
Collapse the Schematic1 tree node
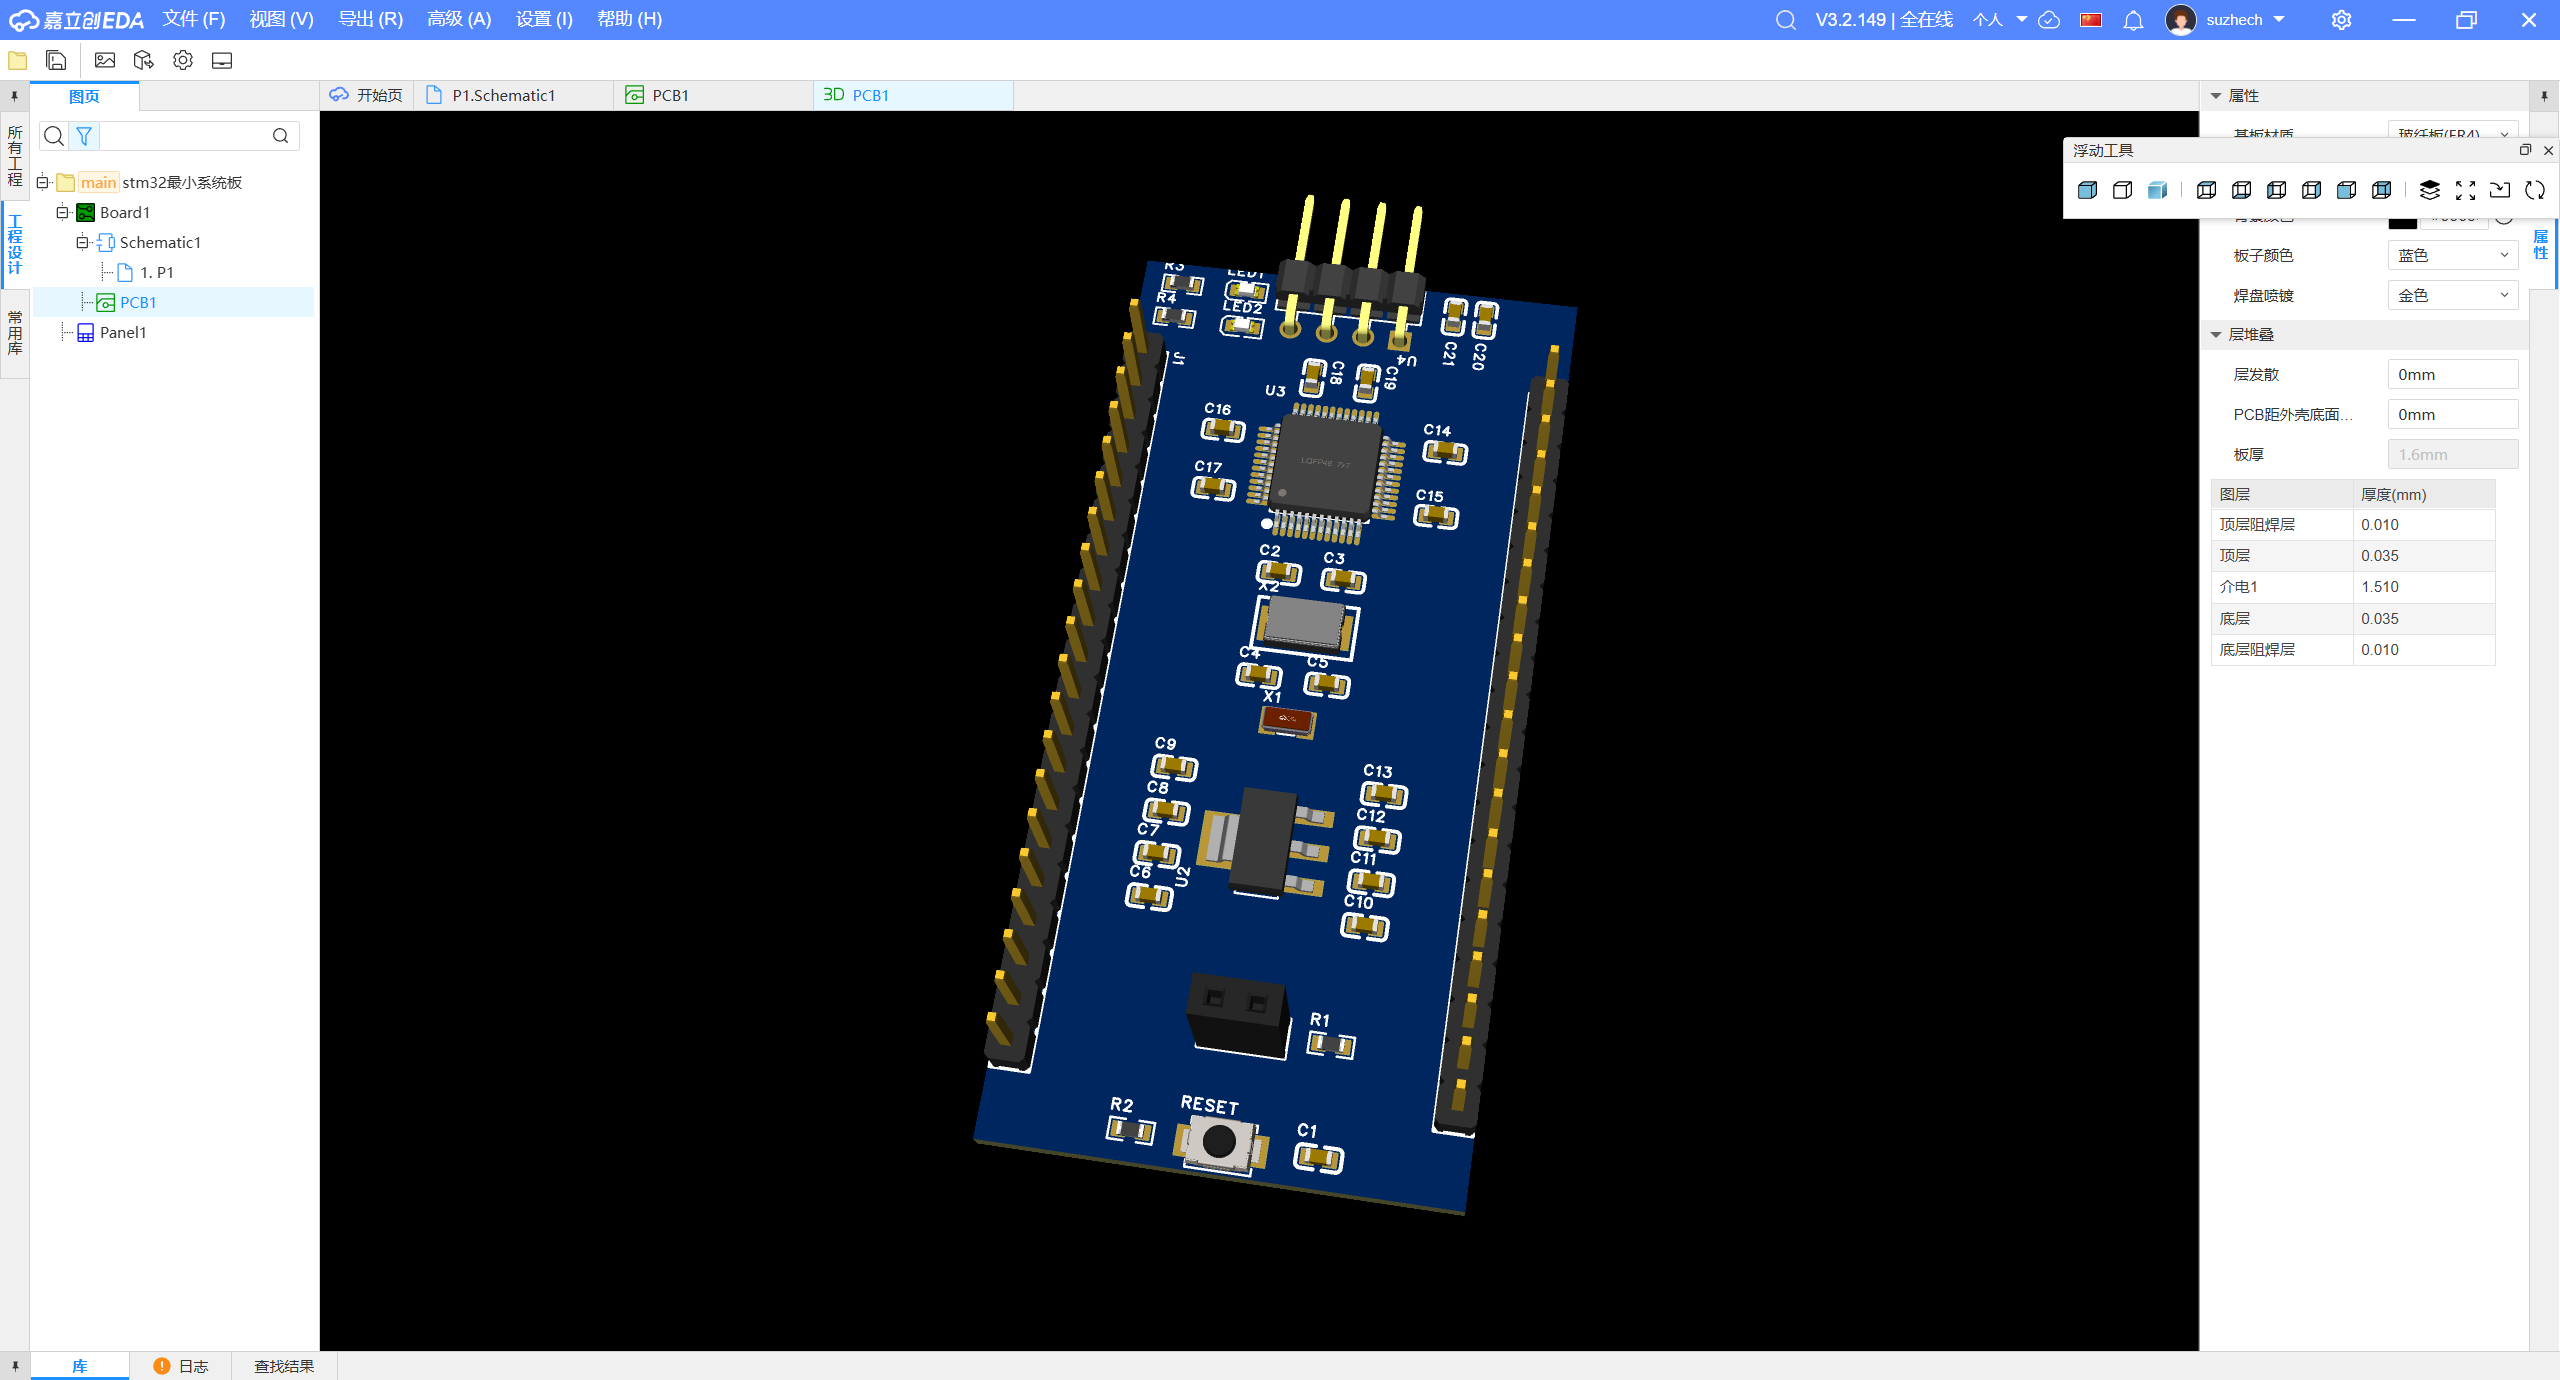[x=82, y=242]
